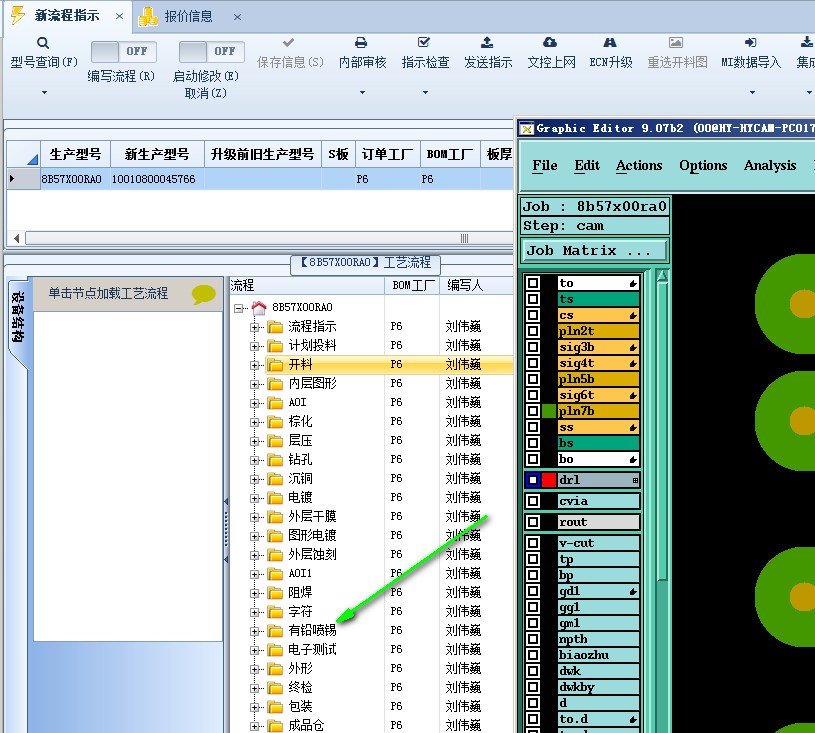Screen dimensions: 815x733
Task: Open the Actions menu in Graphic Editor
Action: 639,165
